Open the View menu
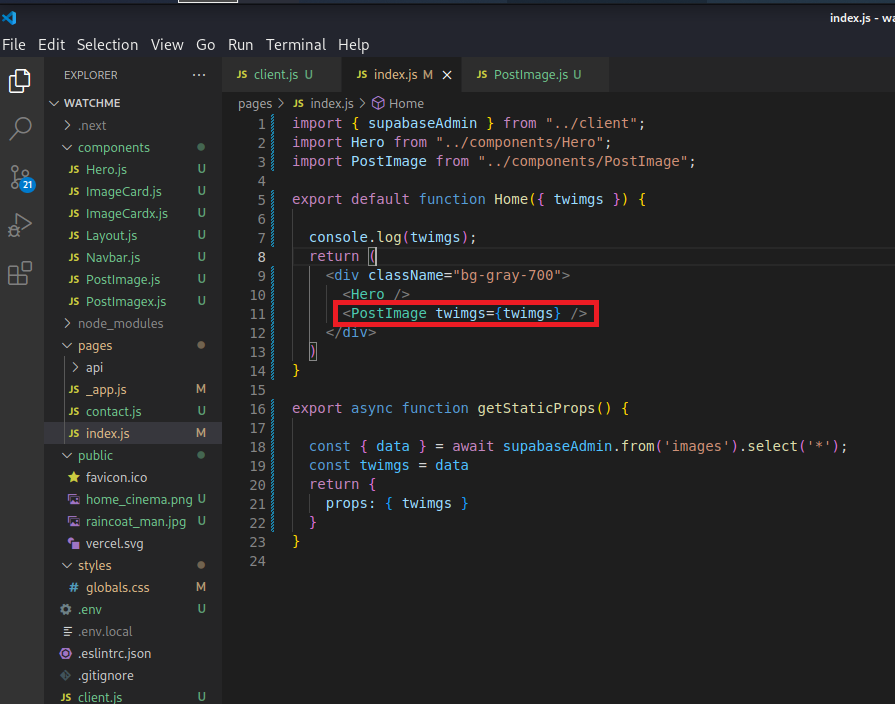The height and width of the screenshot is (704, 895). coord(167,45)
